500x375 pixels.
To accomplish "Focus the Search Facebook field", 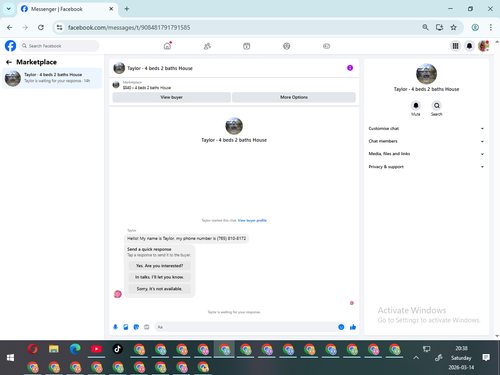I will tap(59, 46).
